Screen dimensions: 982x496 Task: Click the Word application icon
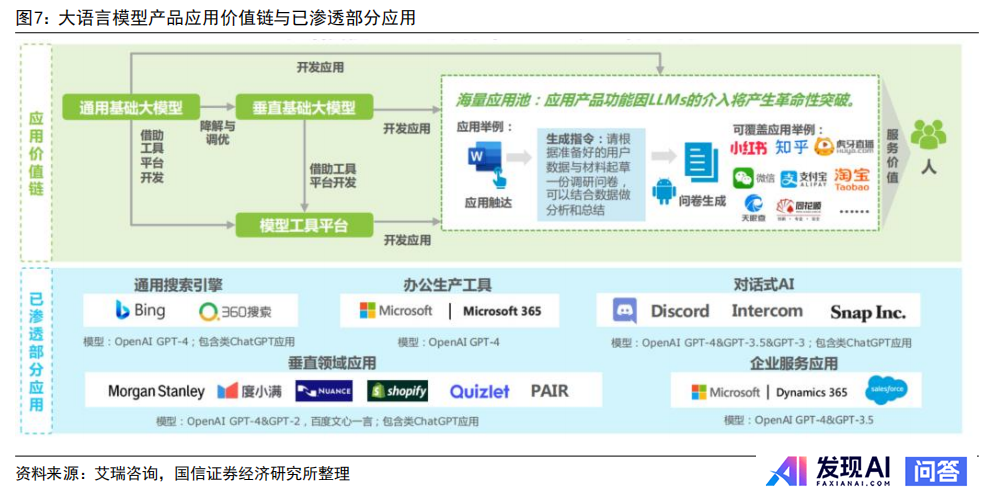487,165
